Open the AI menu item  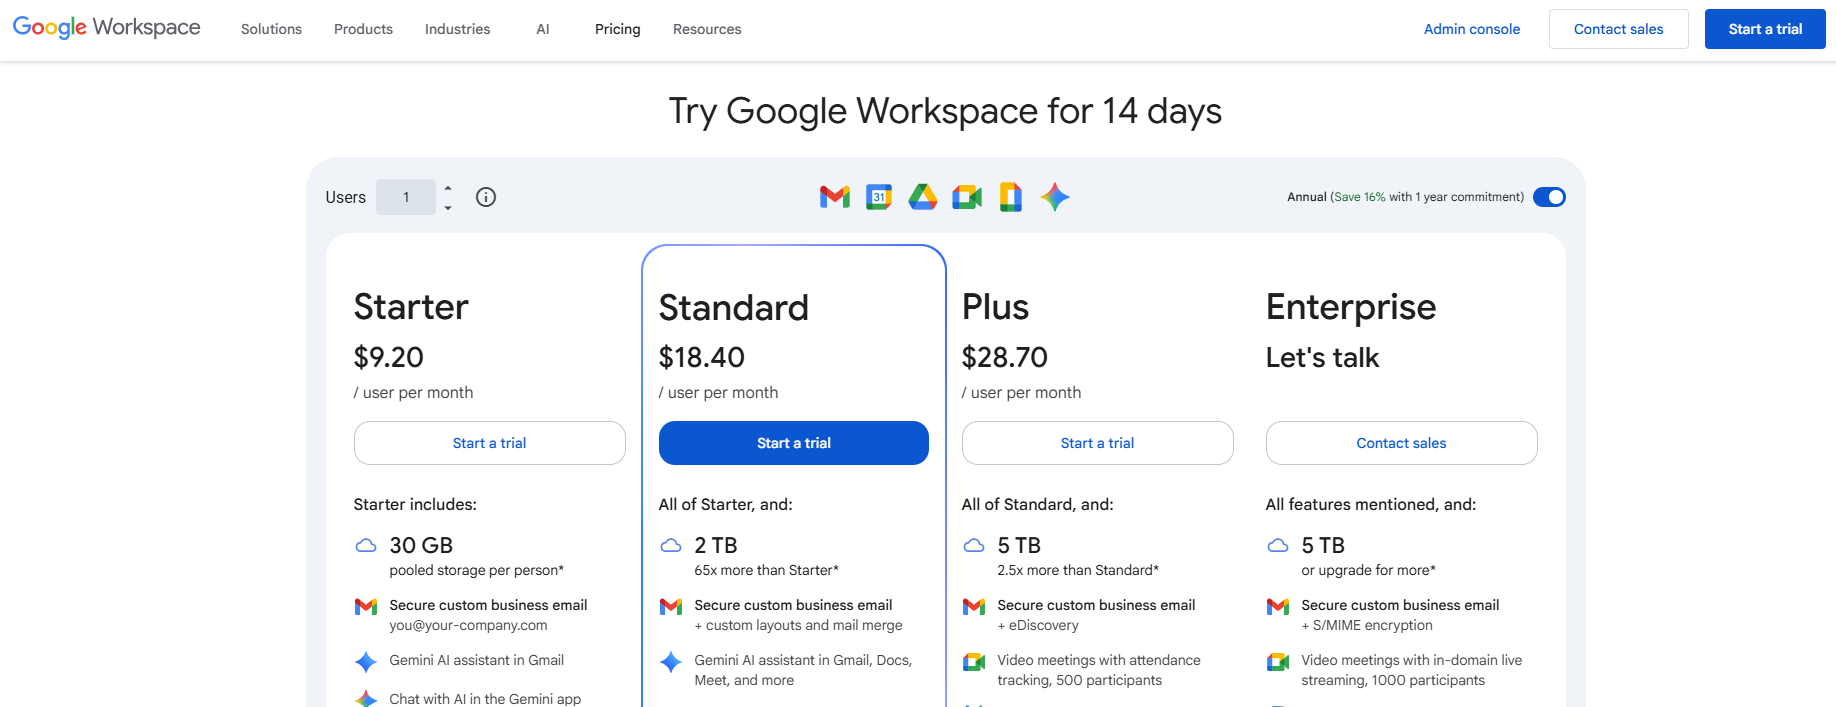[543, 29]
